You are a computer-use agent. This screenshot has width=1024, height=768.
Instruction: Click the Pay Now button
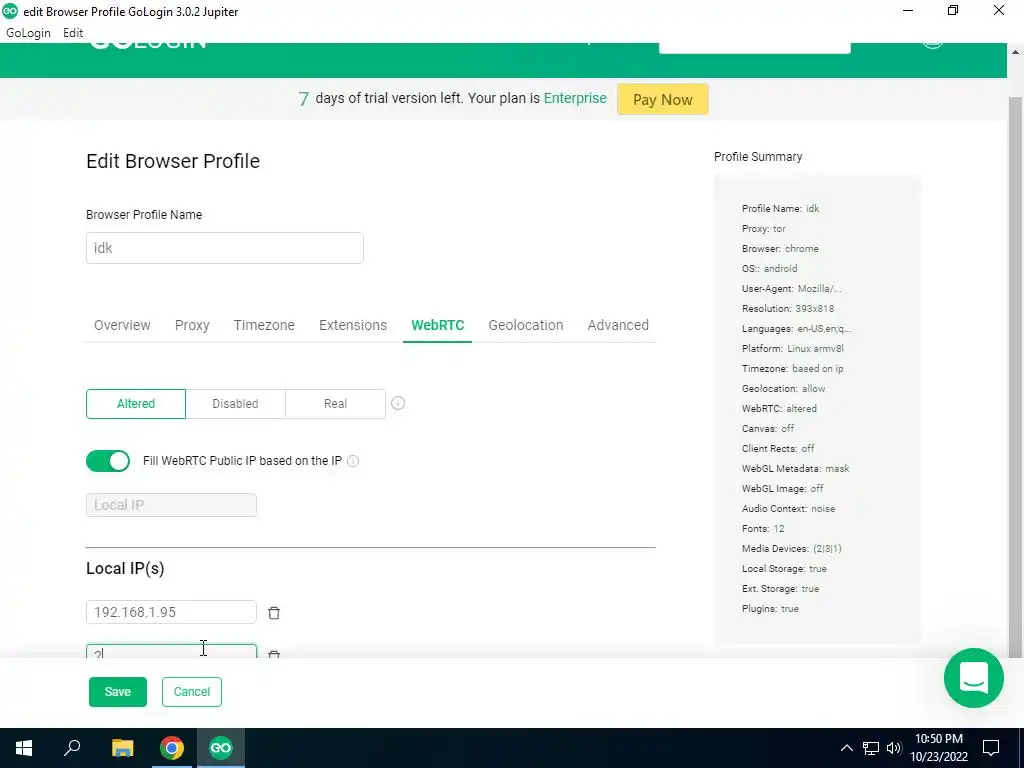click(x=662, y=99)
